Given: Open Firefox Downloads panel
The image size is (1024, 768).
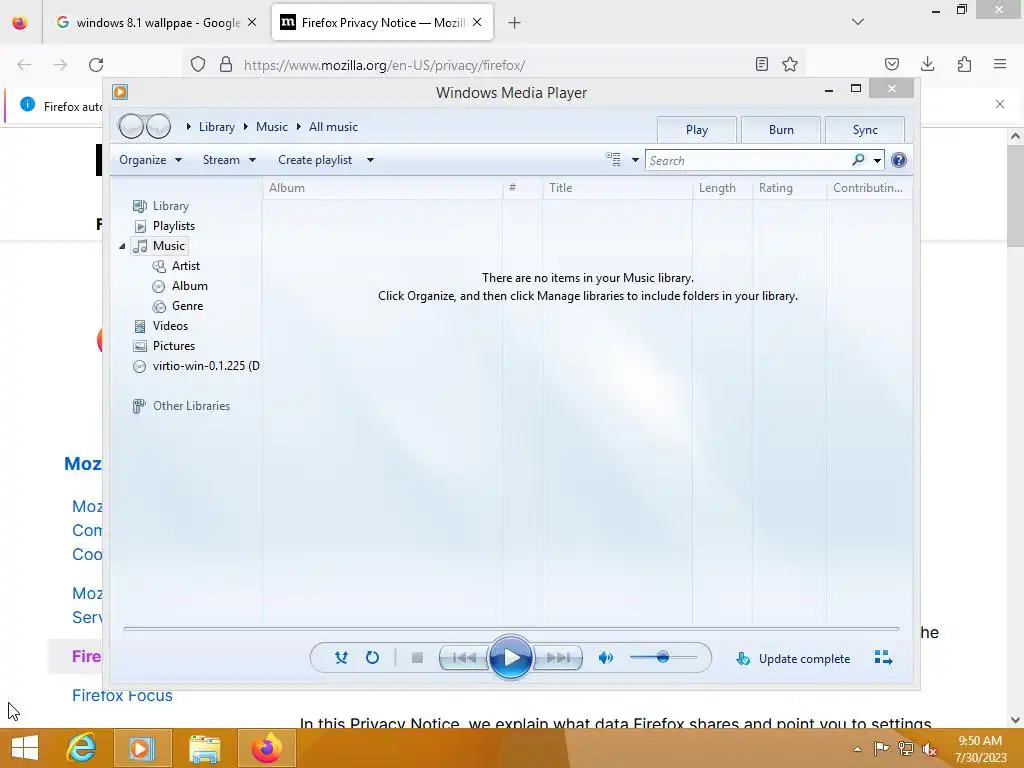Looking at the screenshot, I should (x=928, y=64).
